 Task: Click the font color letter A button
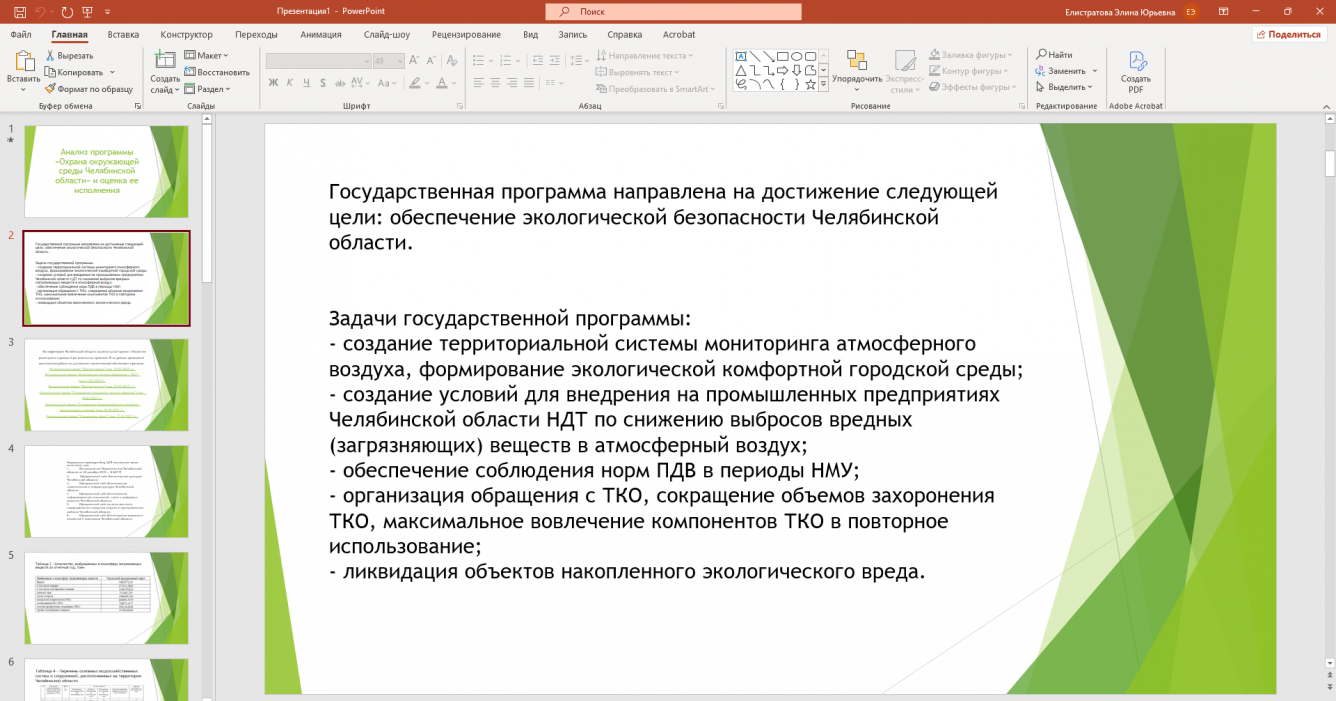(442, 83)
